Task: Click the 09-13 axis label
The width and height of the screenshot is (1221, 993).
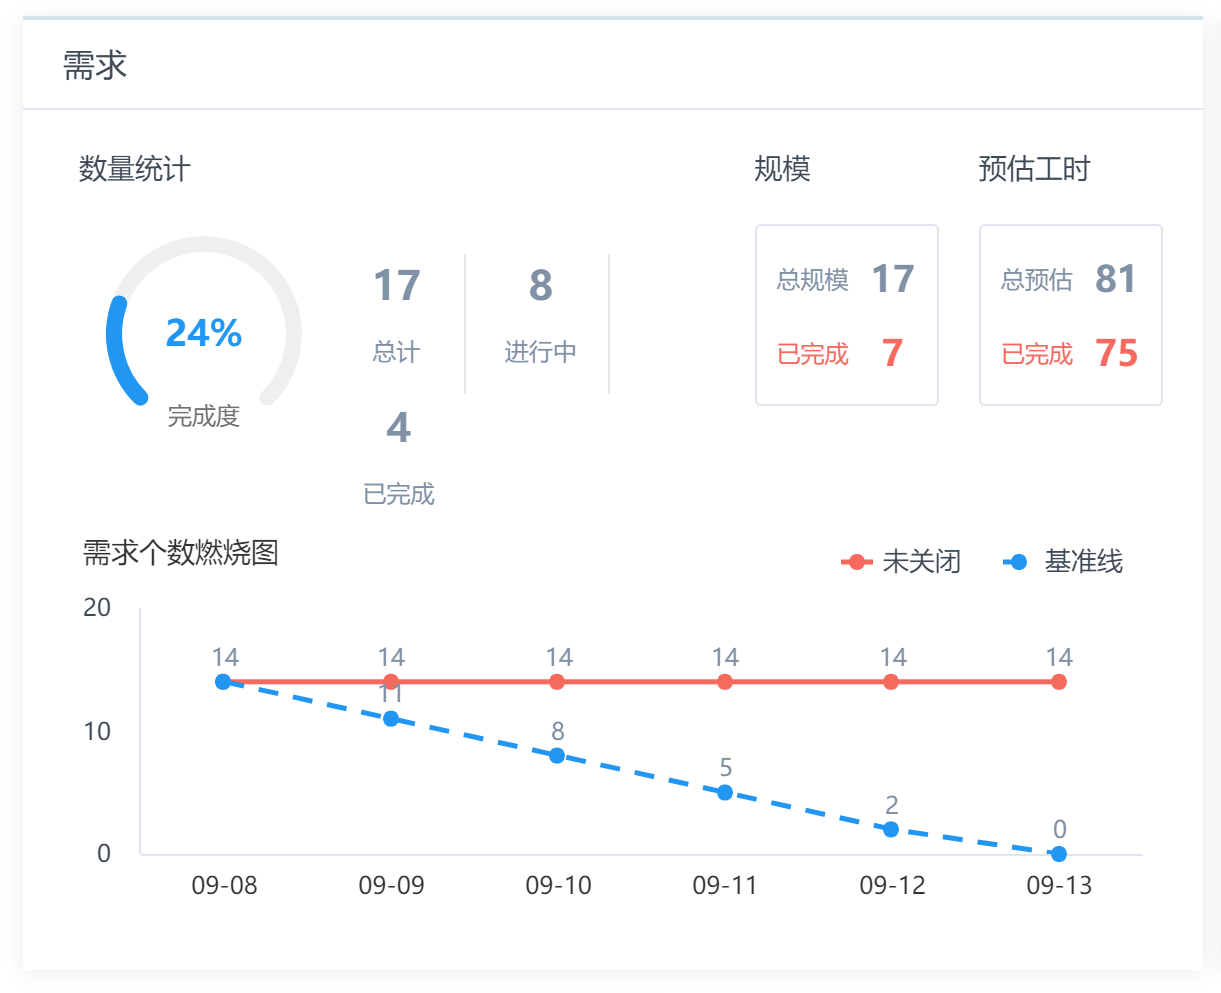Action: (x=1059, y=886)
